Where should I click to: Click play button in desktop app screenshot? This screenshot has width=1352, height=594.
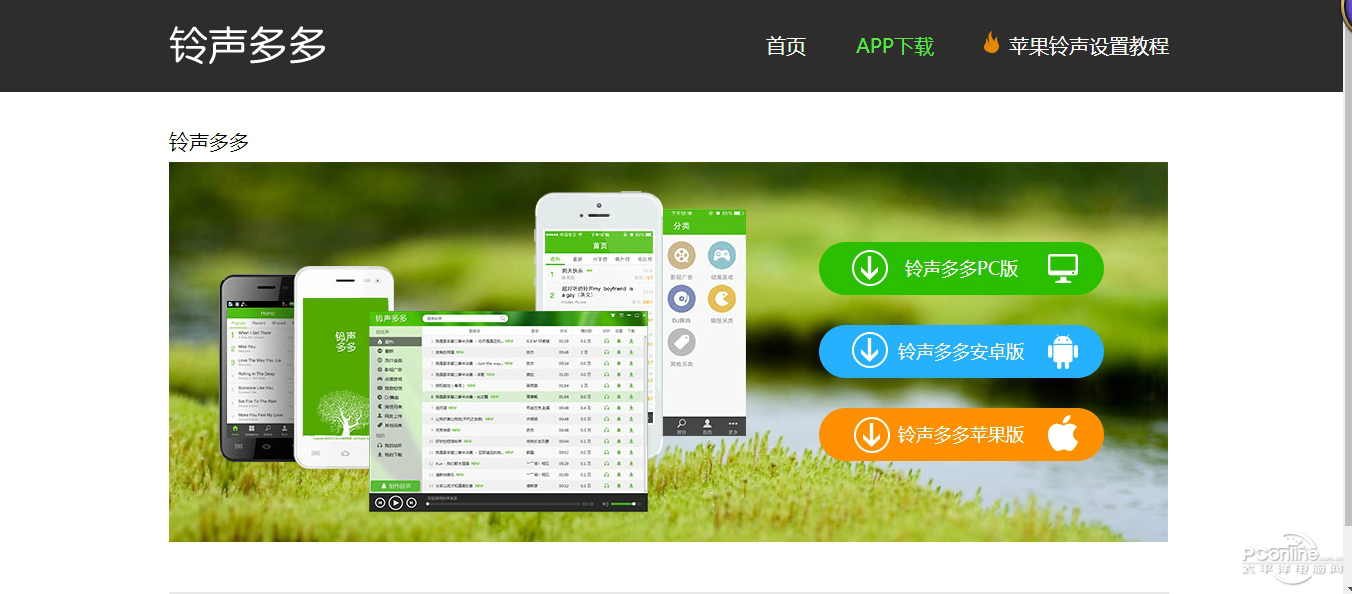click(x=396, y=503)
